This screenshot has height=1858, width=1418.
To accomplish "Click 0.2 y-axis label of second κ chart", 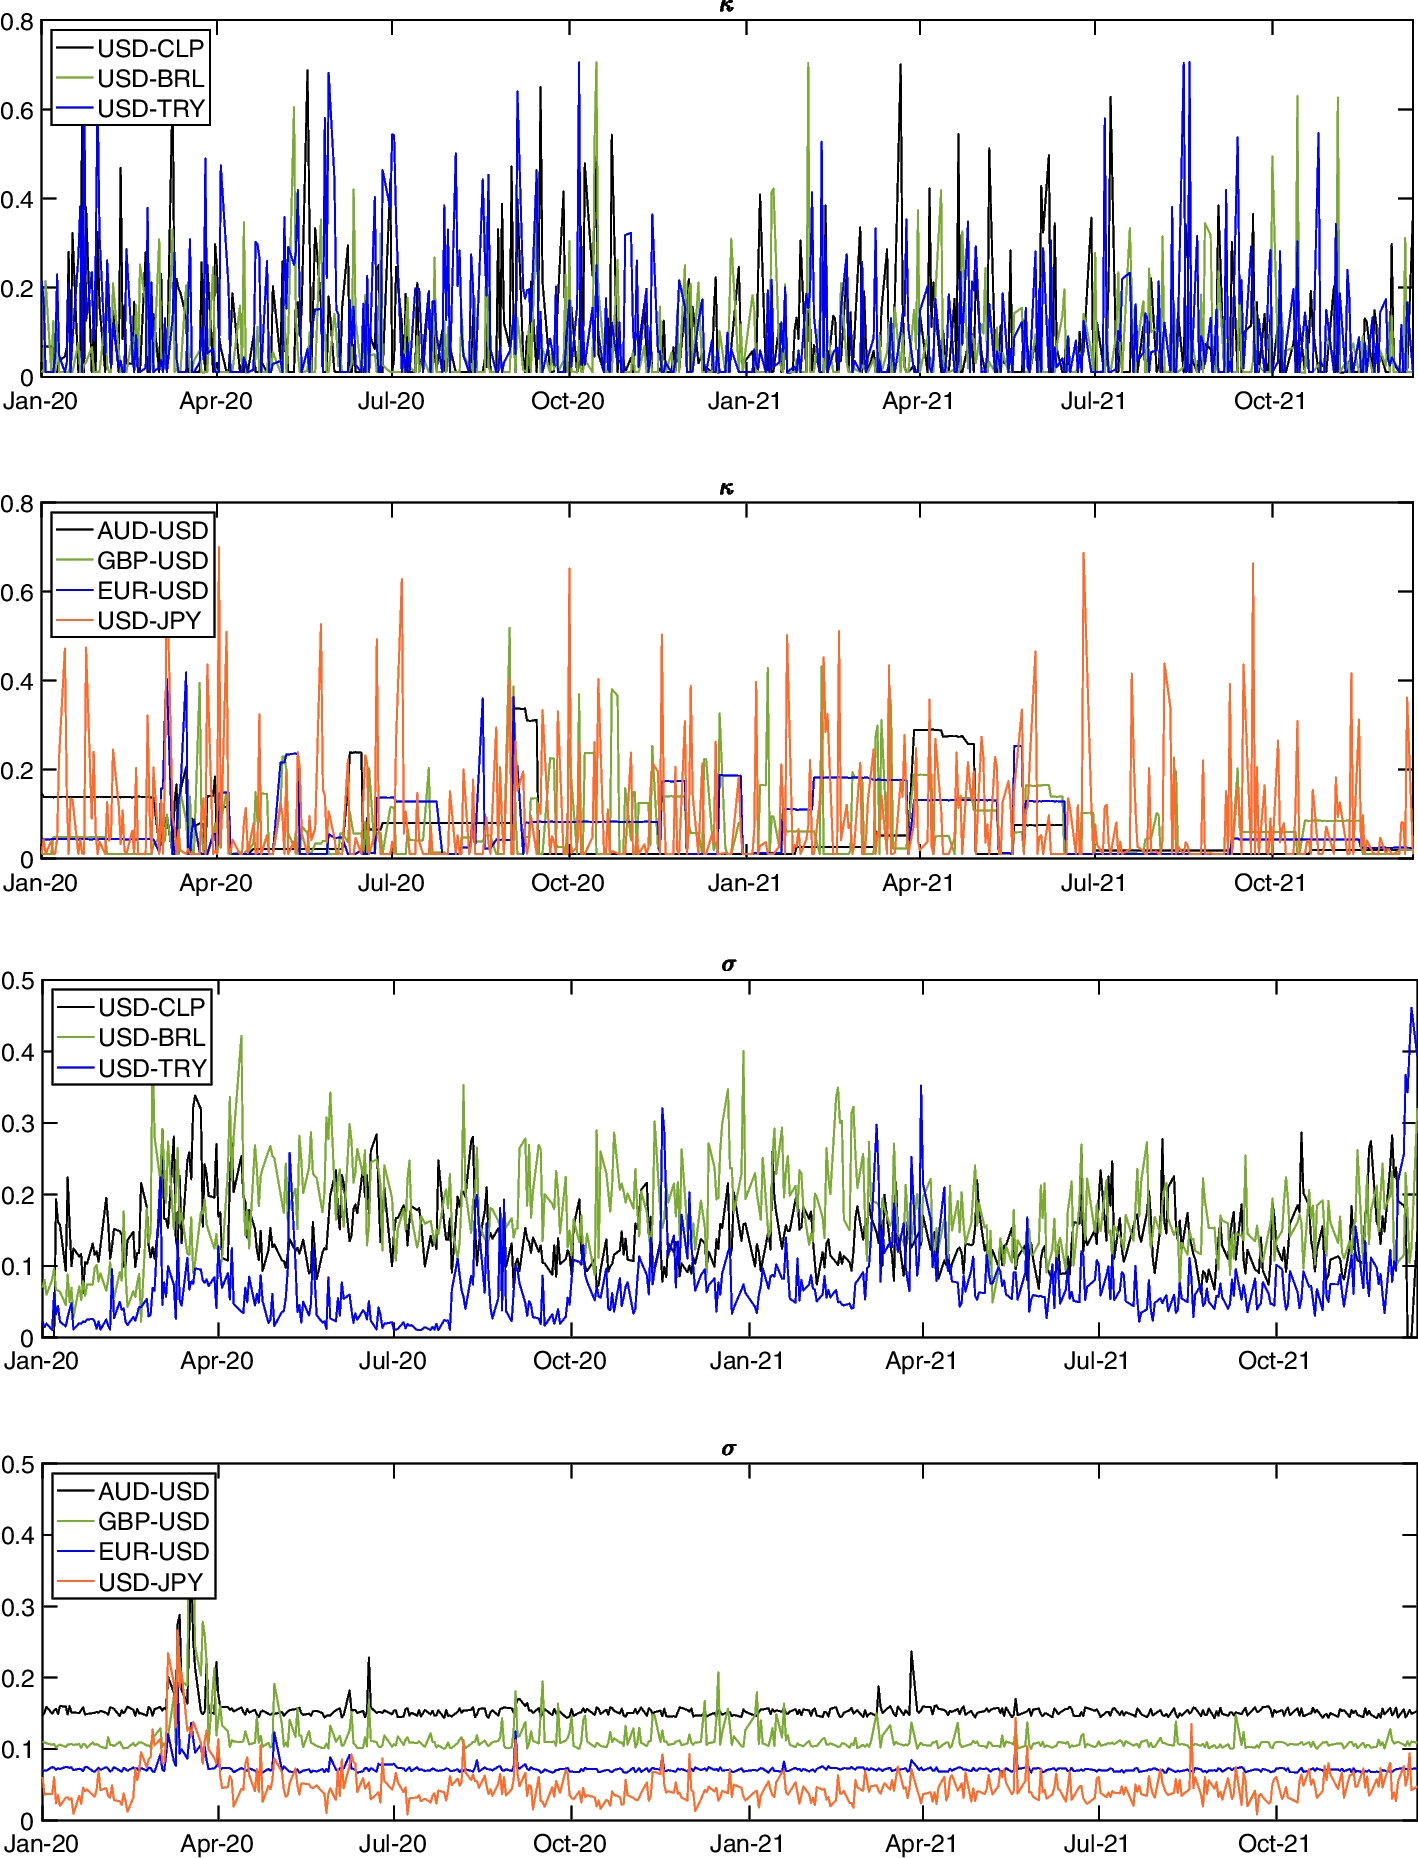I will 17,771.
